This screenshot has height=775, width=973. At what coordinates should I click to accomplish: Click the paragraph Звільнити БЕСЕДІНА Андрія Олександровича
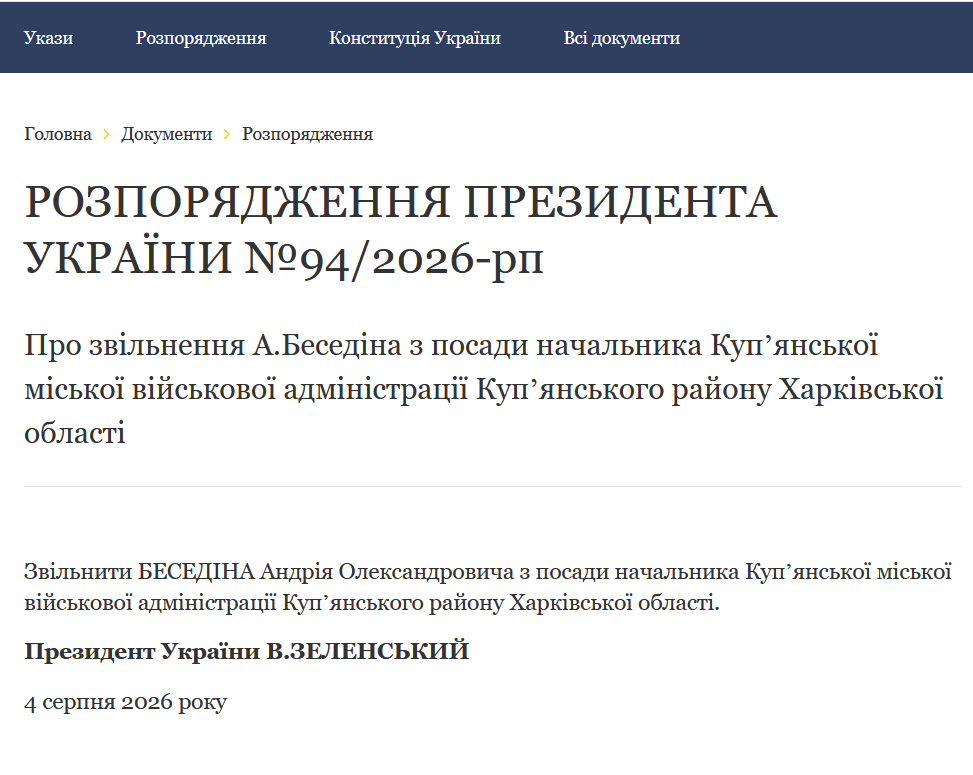point(488,587)
